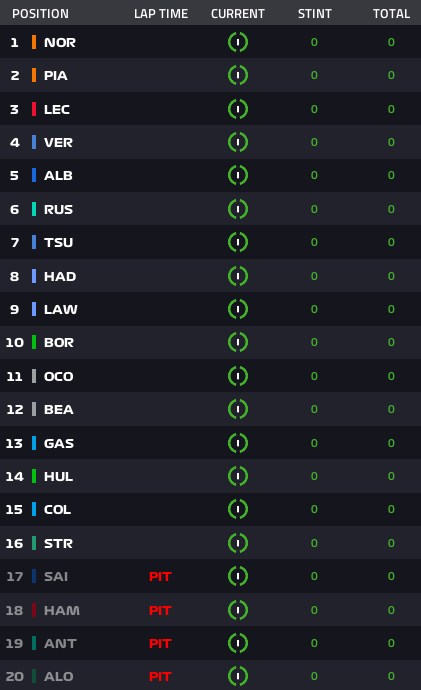The height and width of the screenshot is (690, 421).
Task: Click the STINT column header
Action: 315,14
